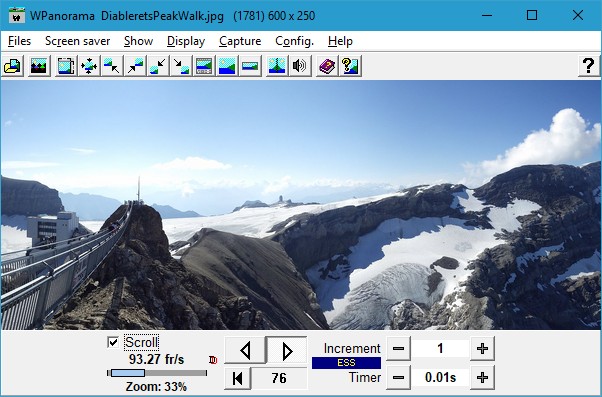602x397 pixels.
Task: Click the vertical split landscape icon
Action: [277, 66]
